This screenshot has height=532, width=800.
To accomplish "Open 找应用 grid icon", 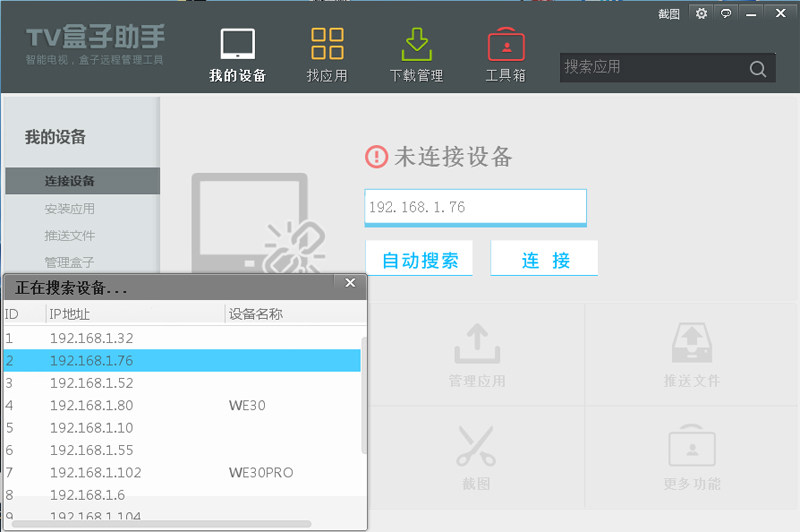I will tap(327, 45).
